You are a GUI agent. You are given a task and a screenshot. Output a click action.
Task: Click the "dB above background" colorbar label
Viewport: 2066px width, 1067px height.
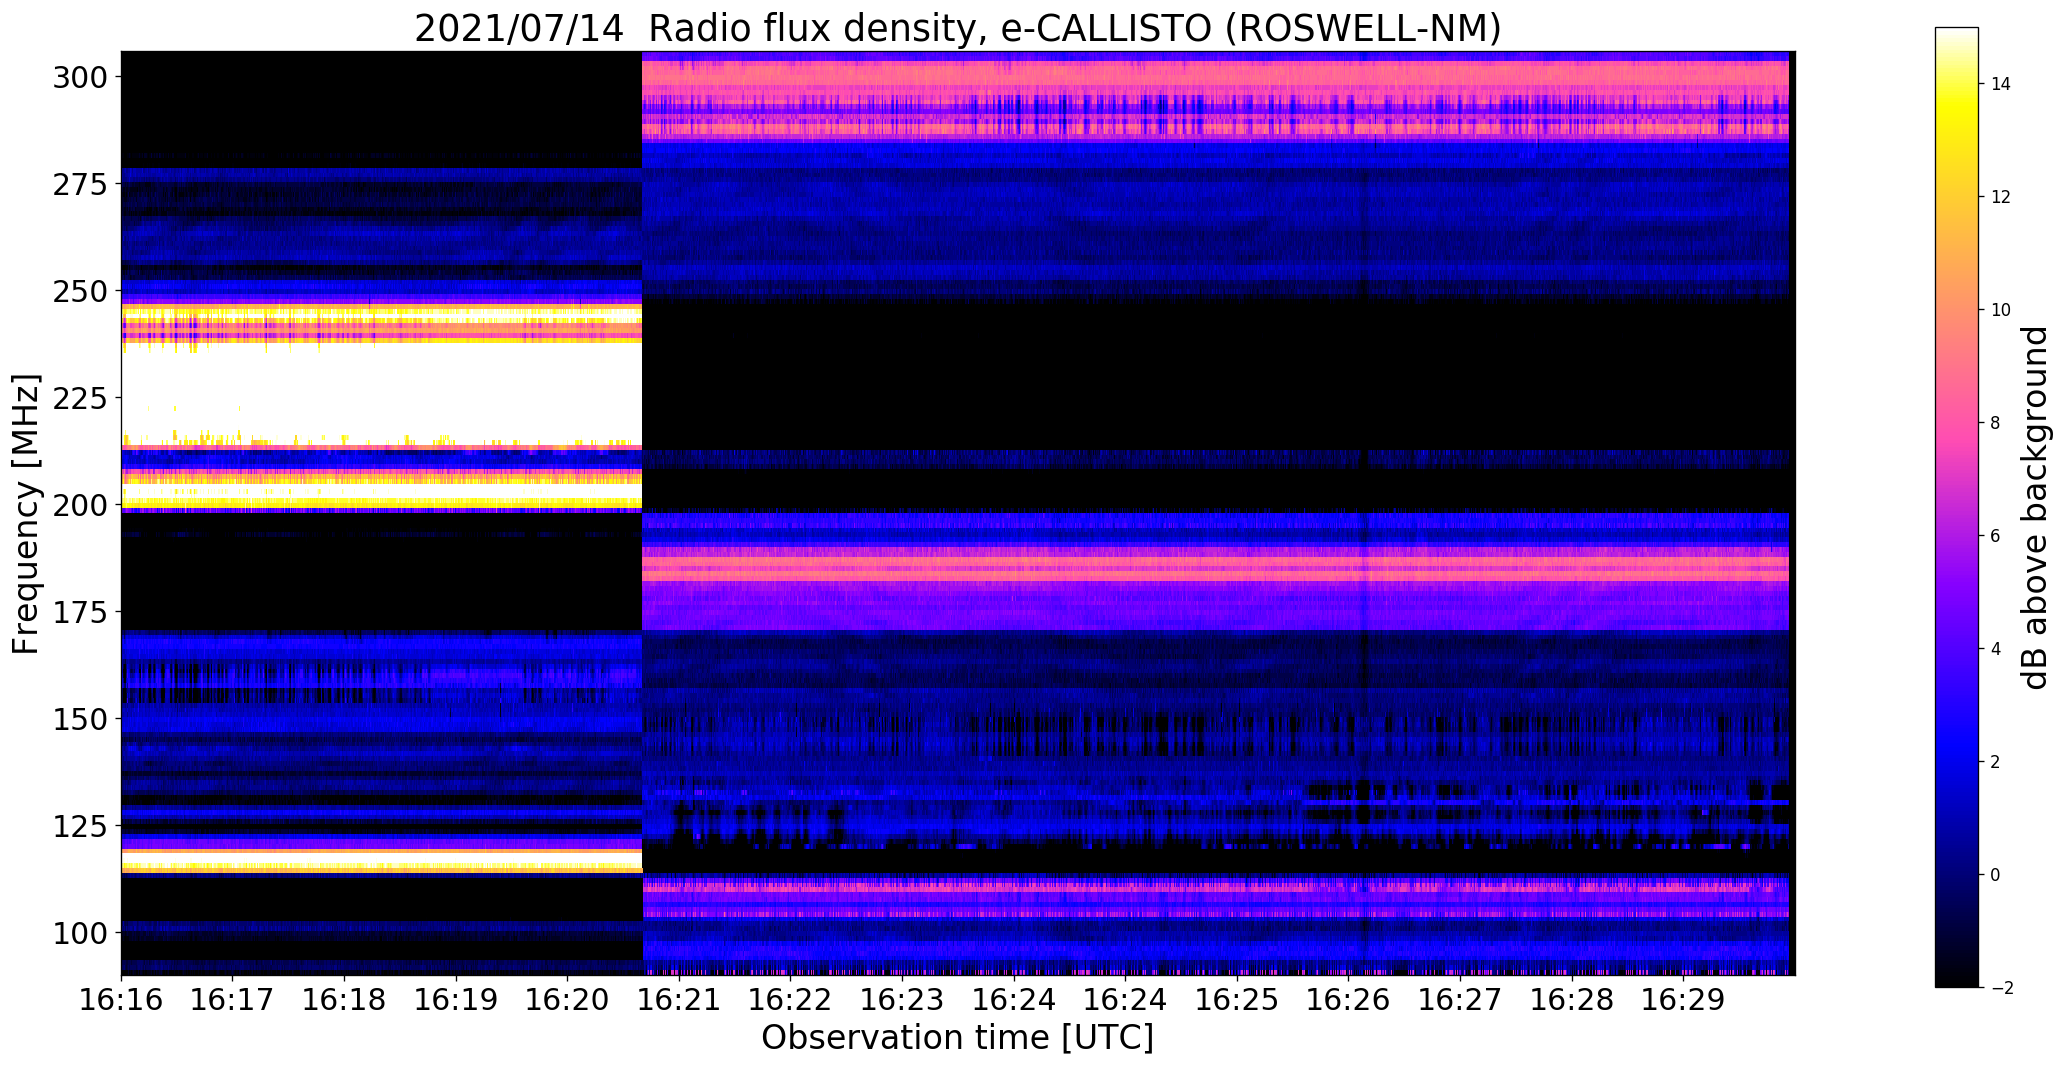pyautogui.click(x=2035, y=508)
